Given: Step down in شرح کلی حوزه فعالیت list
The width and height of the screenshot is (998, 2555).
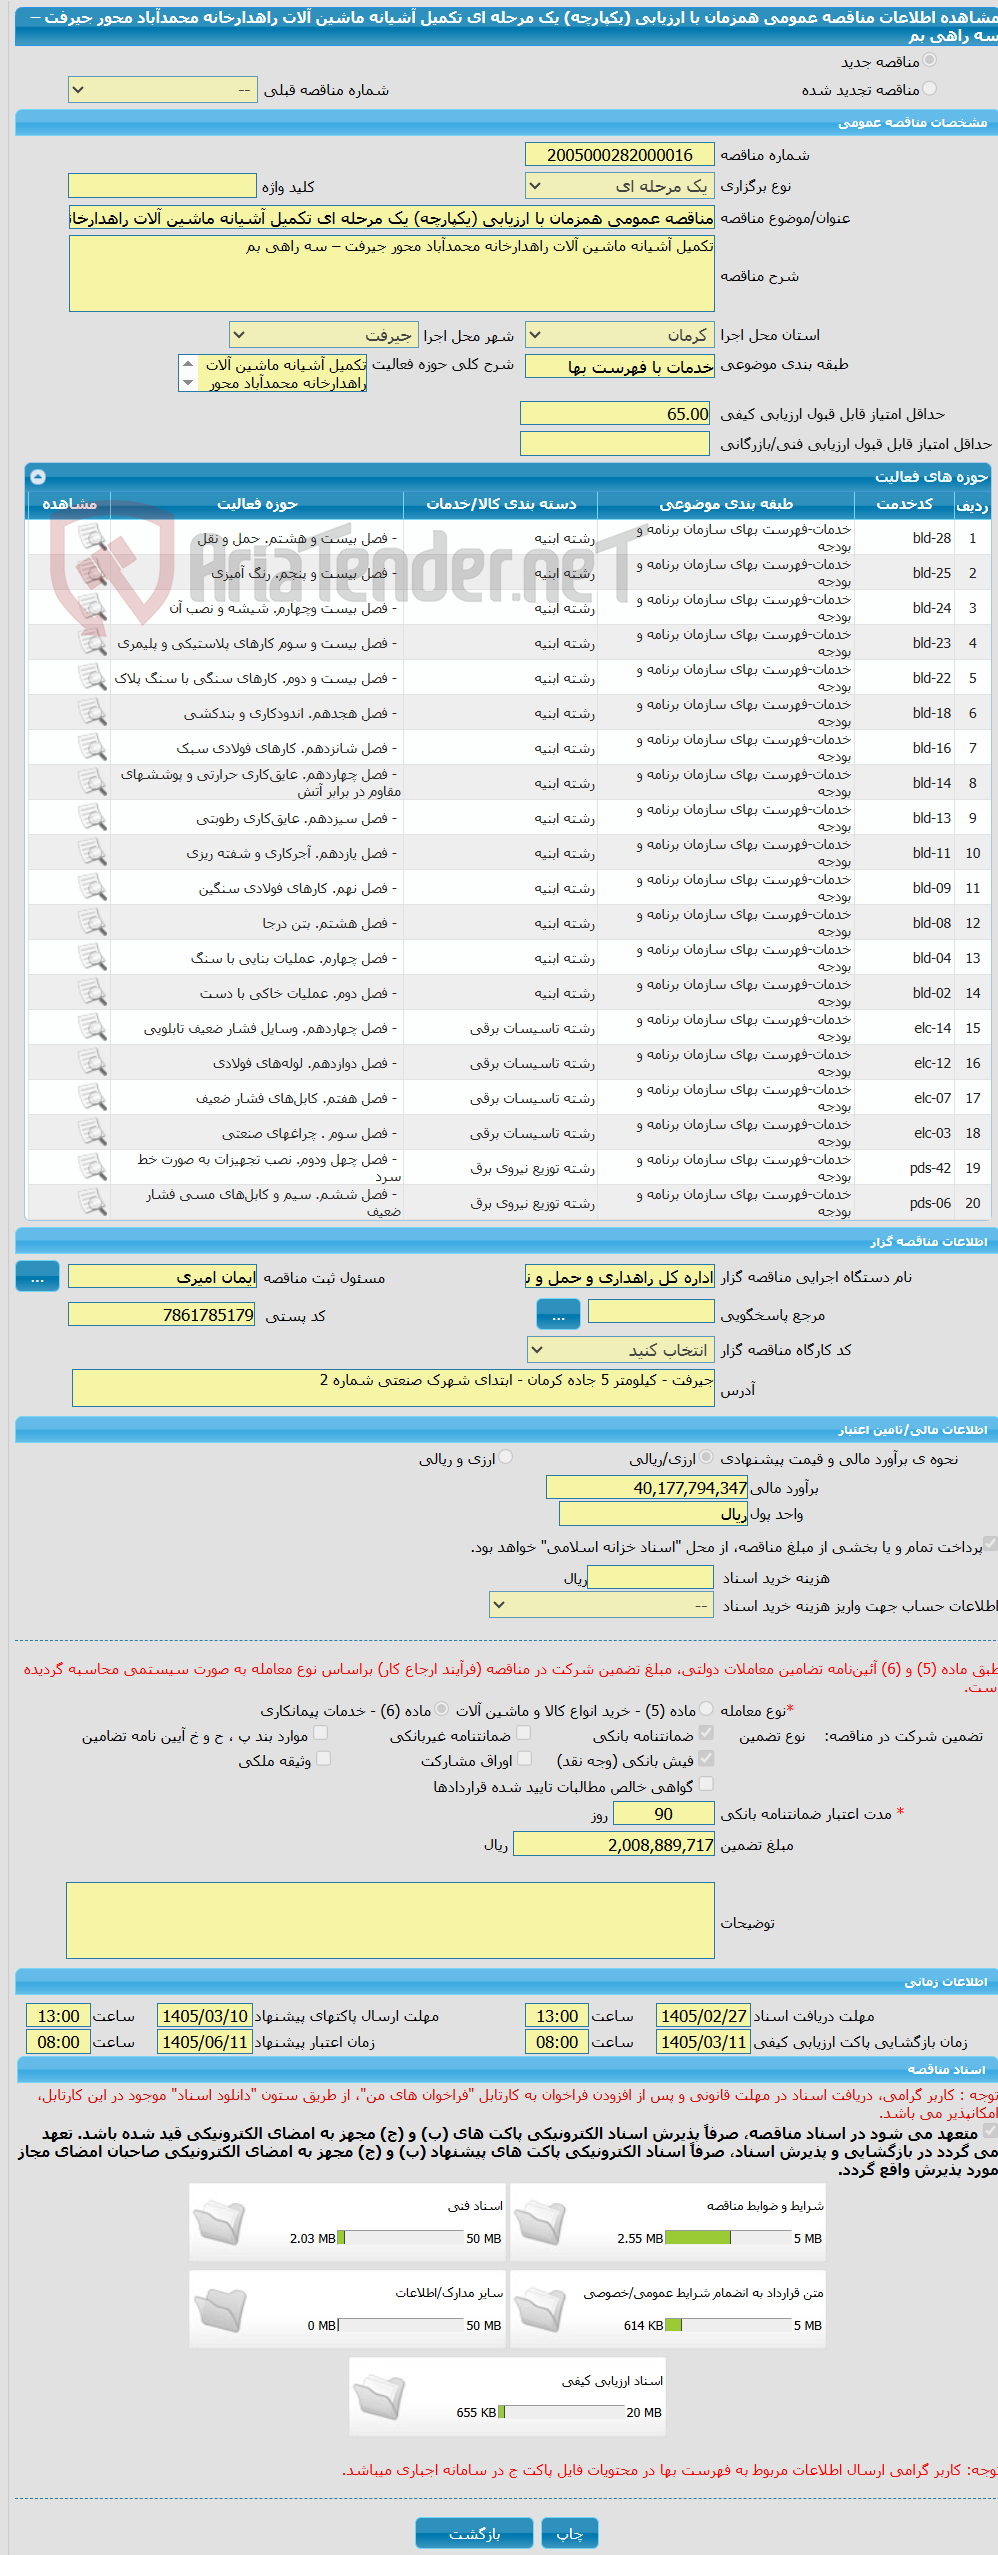Looking at the screenshot, I should (x=188, y=382).
